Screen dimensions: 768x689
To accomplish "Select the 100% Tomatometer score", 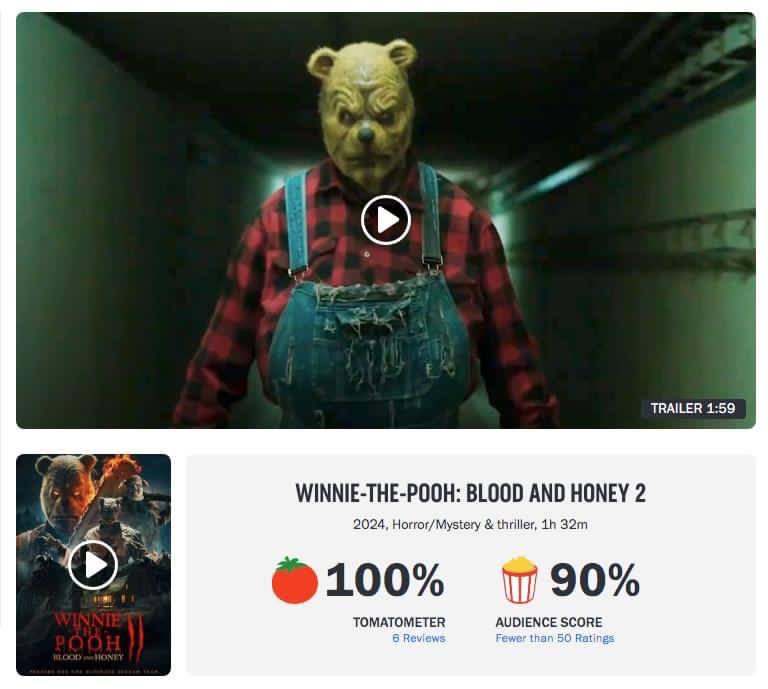I will click(x=385, y=580).
